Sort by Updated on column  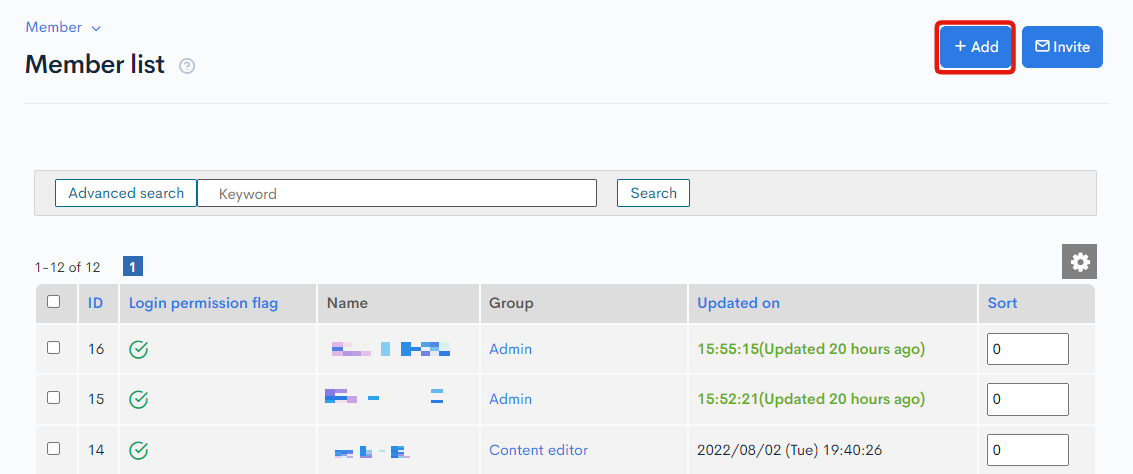coord(738,303)
